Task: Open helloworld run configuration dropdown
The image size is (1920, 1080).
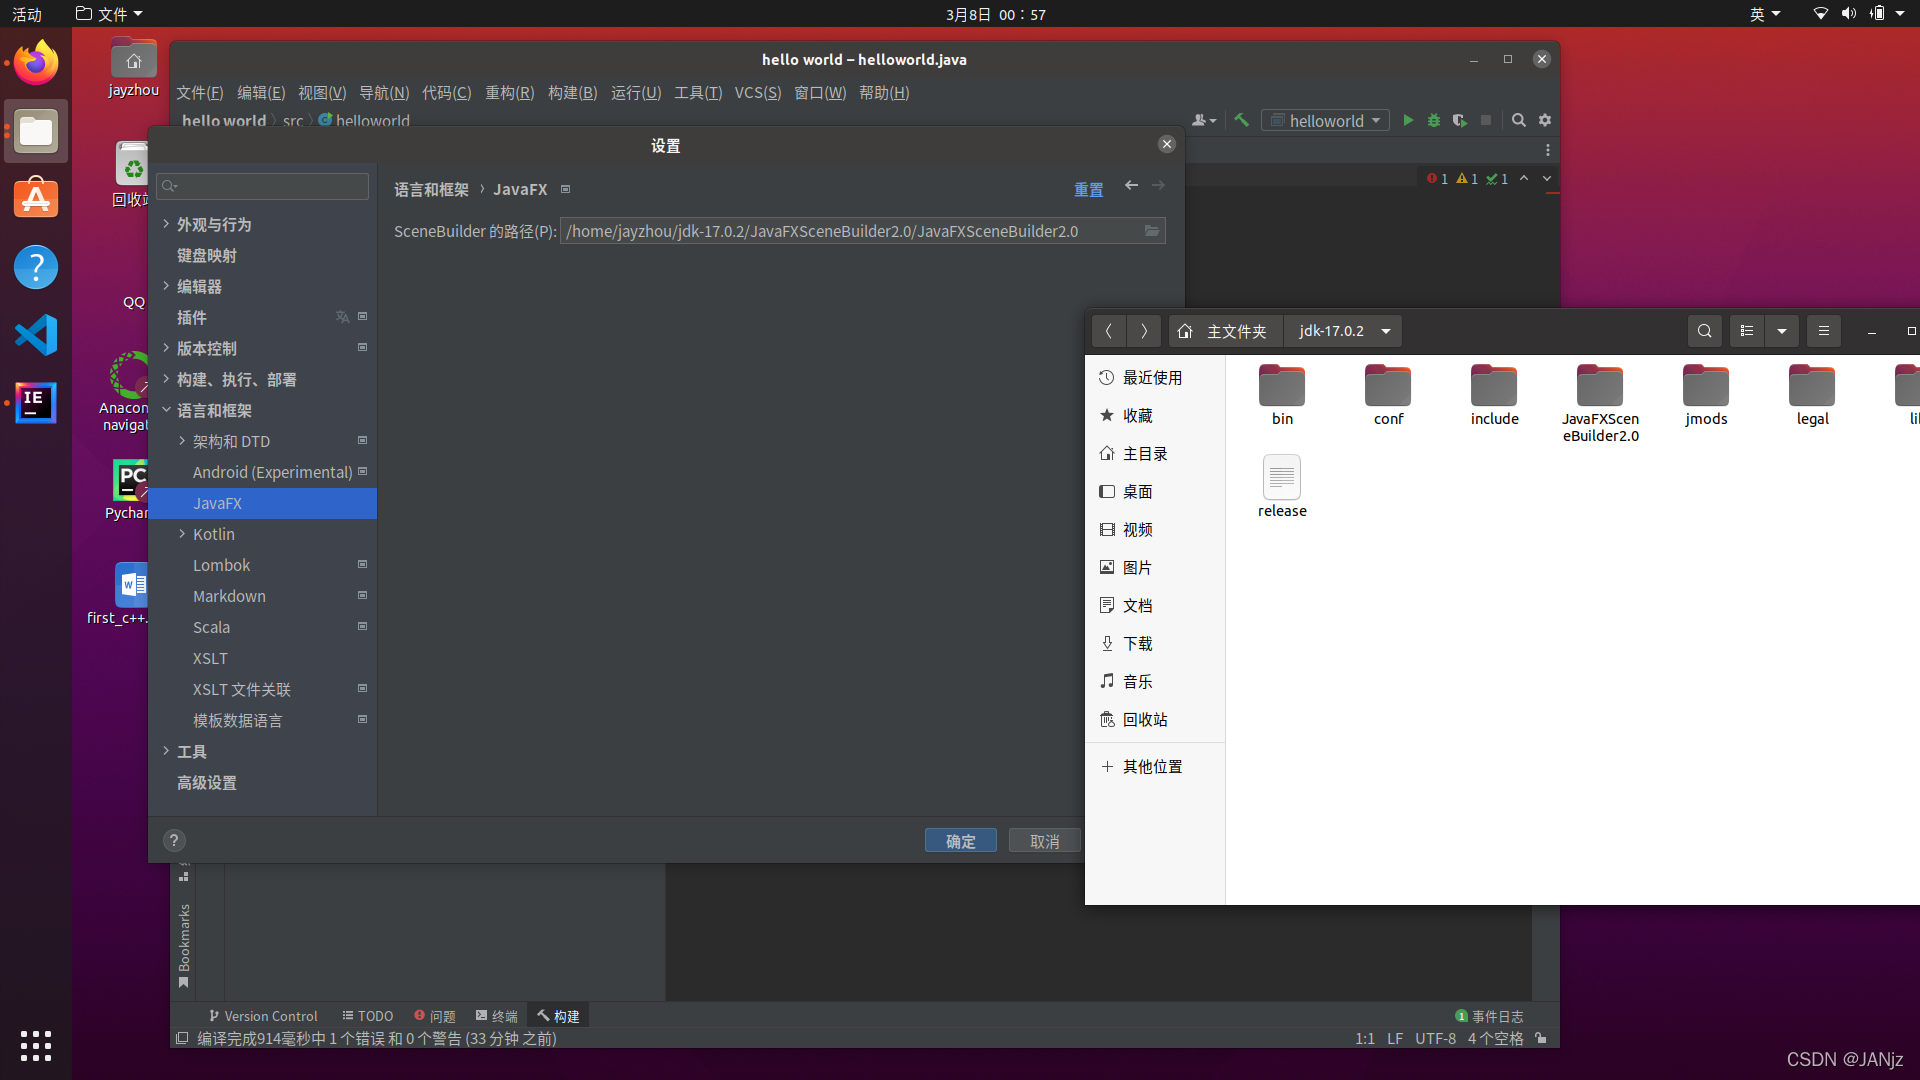Action: tap(1325, 120)
